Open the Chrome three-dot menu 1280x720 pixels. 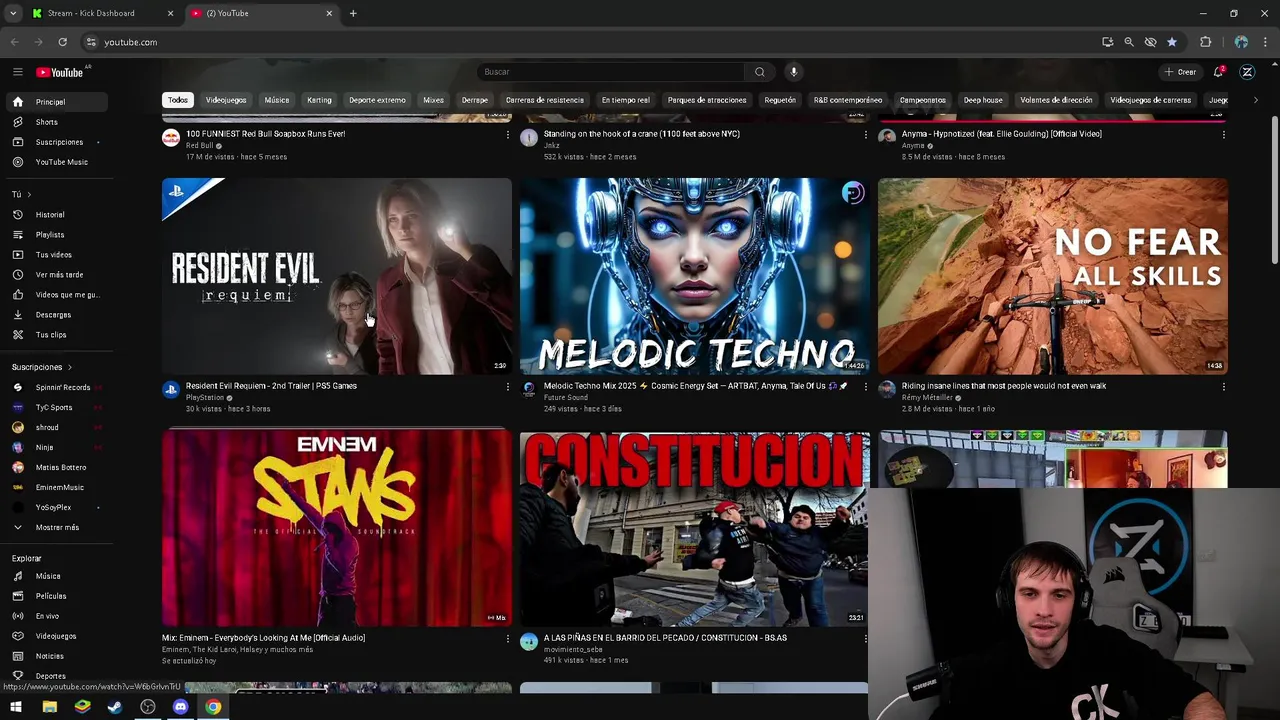coord(1266,42)
